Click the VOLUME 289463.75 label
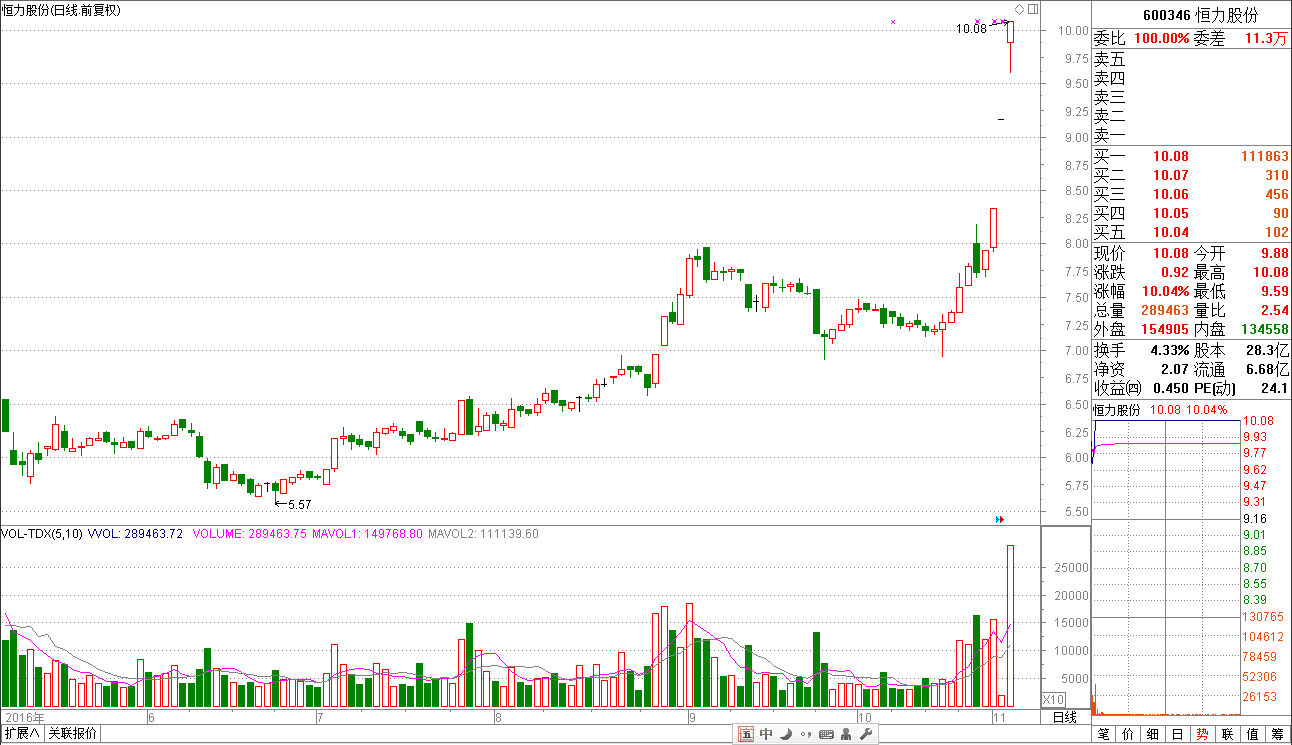Image resolution: width=1292 pixels, height=745 pixels. (249, 534)
